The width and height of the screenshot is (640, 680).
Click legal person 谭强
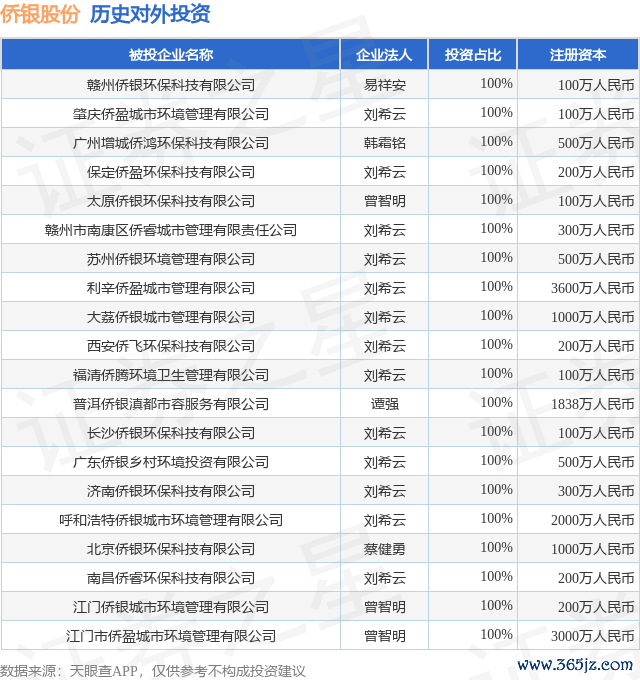point(384,404)
